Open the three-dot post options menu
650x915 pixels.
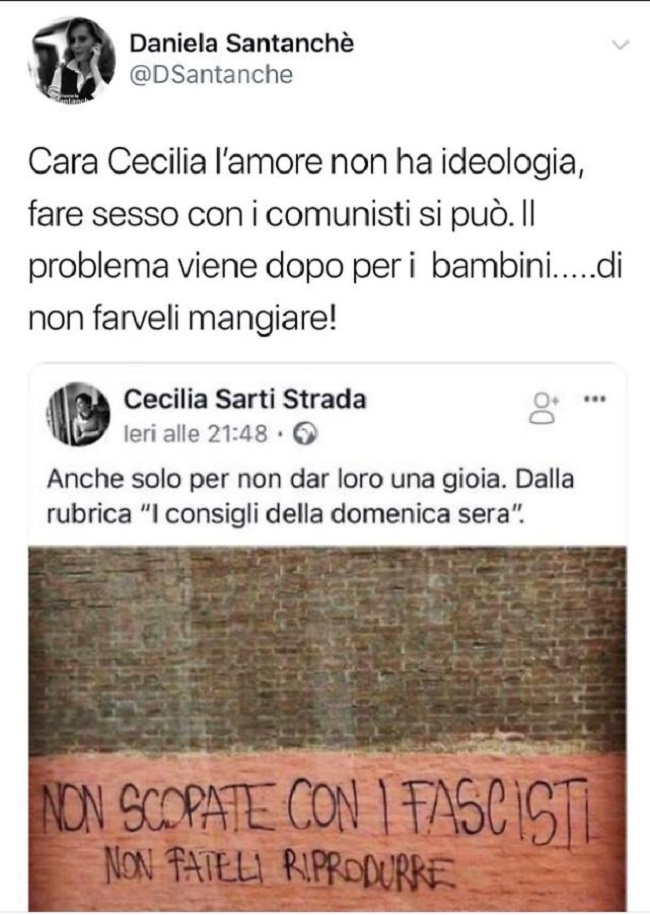coord(595,400)
